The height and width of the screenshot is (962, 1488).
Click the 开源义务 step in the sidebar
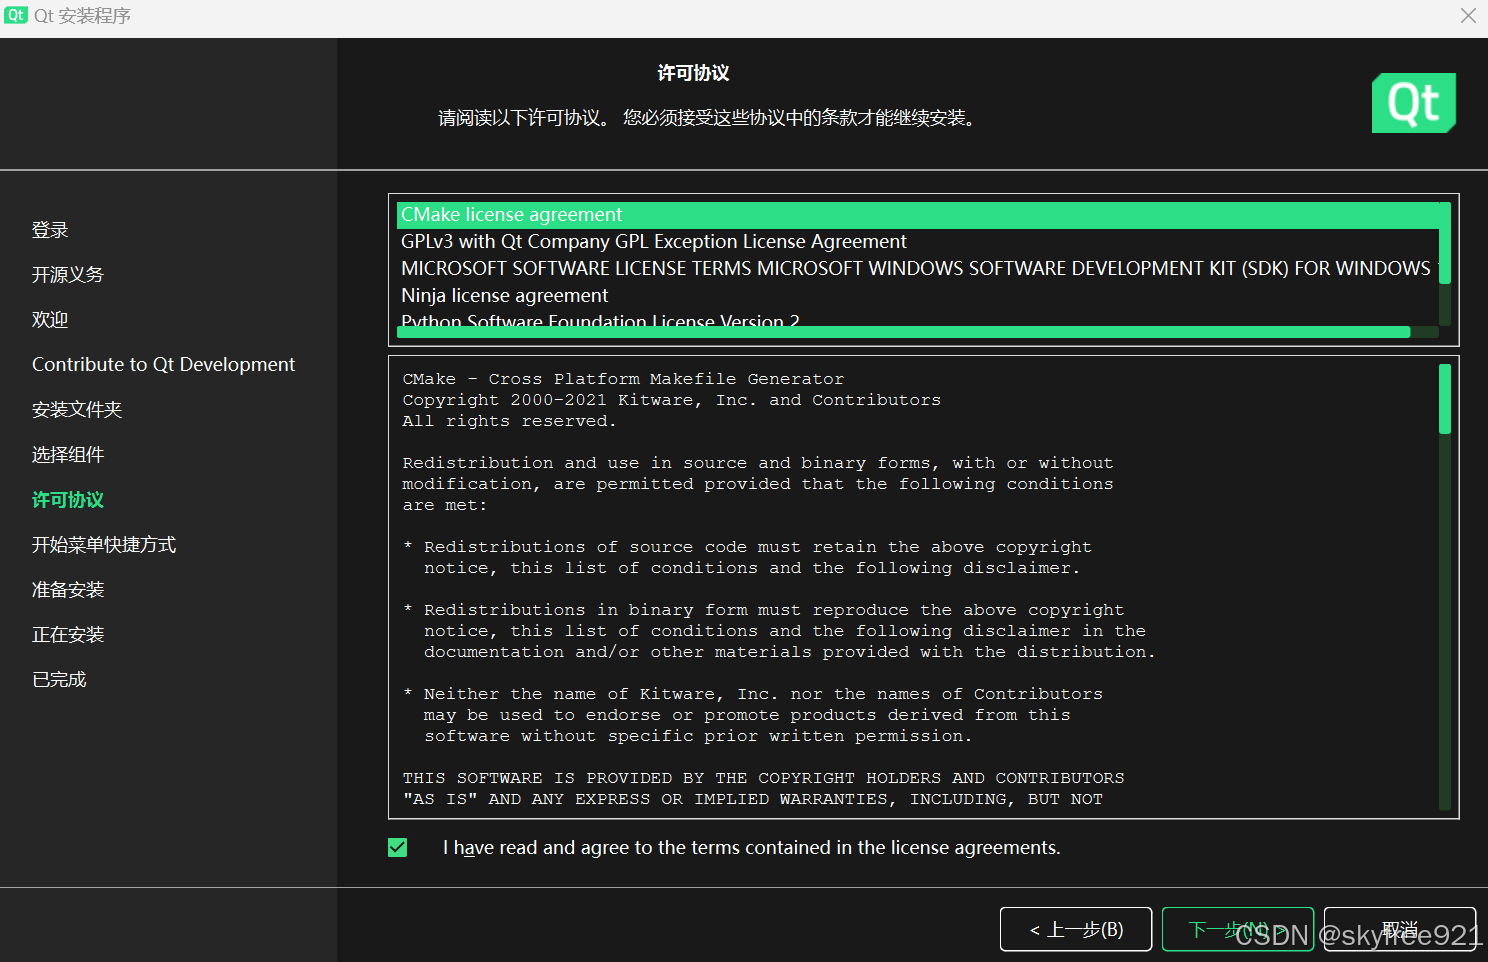[68, 275]
